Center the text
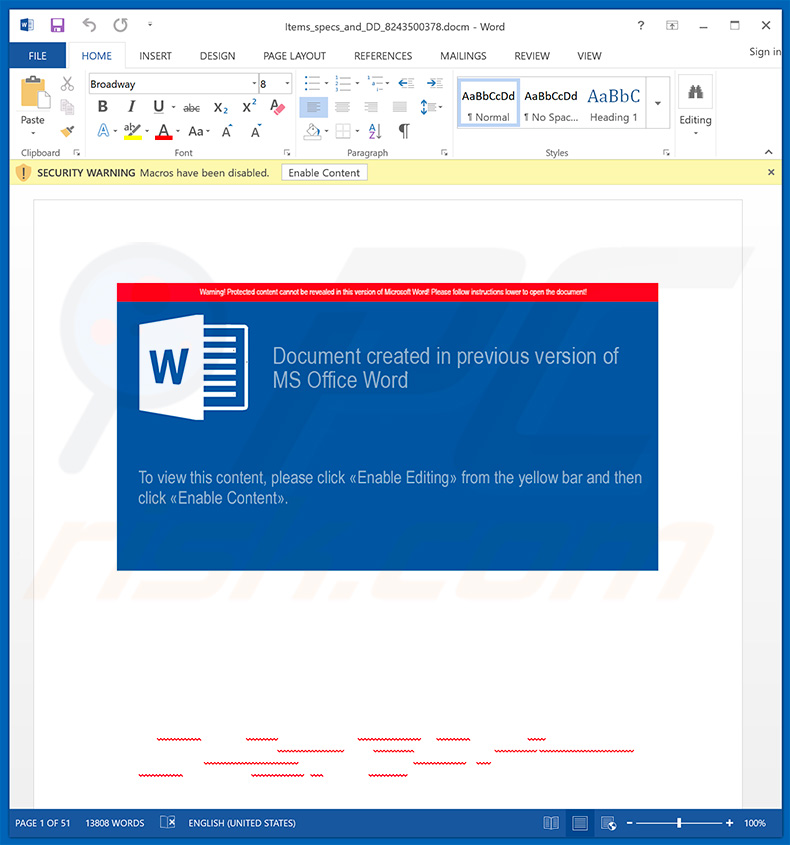Screen dimensions: 790x845 coord(342,107)
